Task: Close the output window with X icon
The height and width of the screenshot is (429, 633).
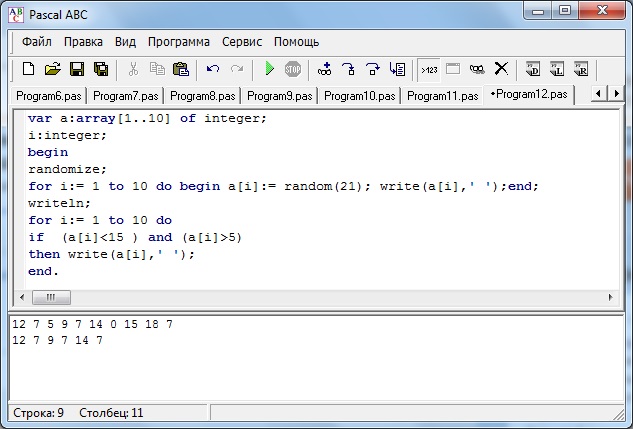Action: (x=501, y=69)
